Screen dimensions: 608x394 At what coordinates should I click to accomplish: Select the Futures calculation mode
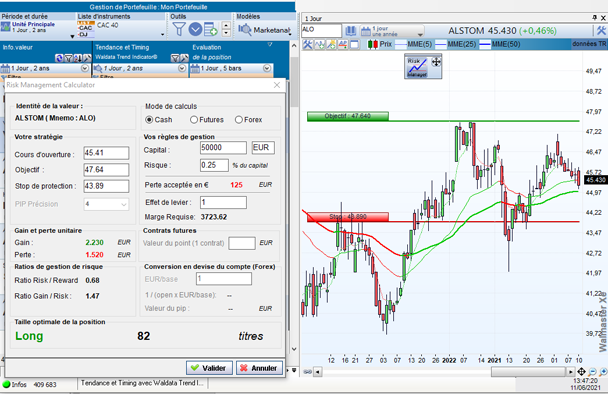coord(194,120)
